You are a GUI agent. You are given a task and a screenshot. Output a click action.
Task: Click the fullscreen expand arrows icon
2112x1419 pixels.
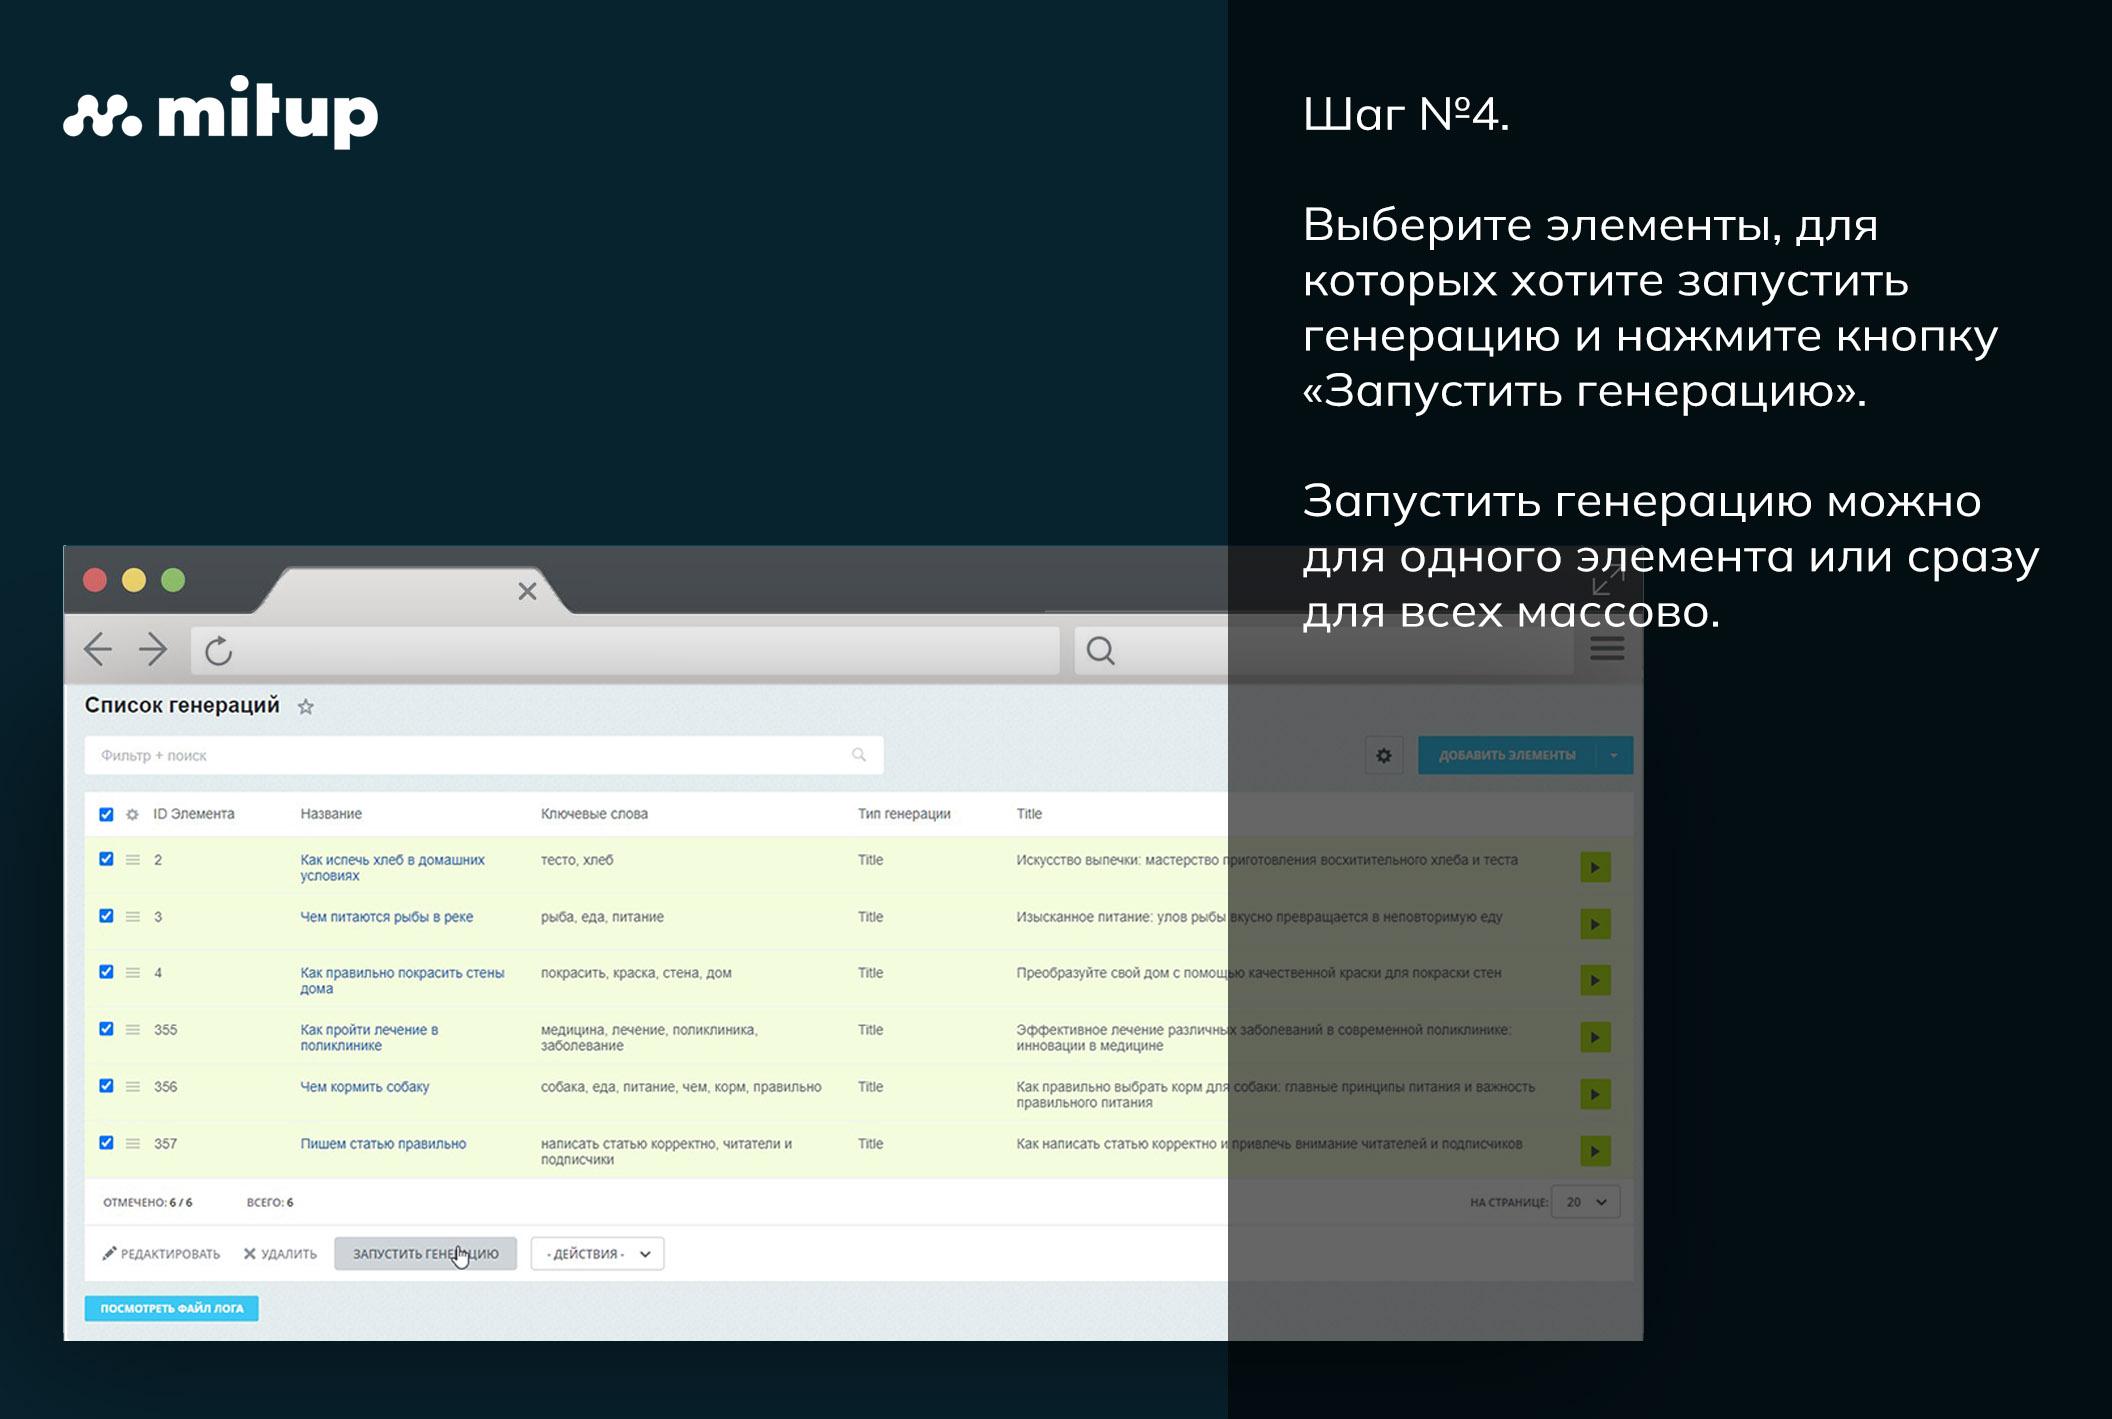coord(1607,581)
